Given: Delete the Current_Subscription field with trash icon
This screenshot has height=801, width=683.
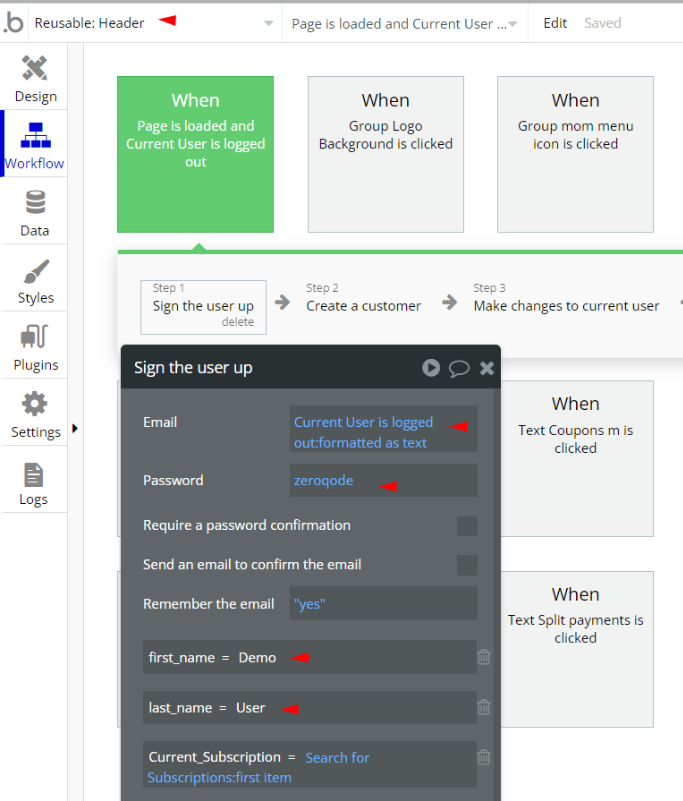Looking at the screenshot, I should 484,757.
